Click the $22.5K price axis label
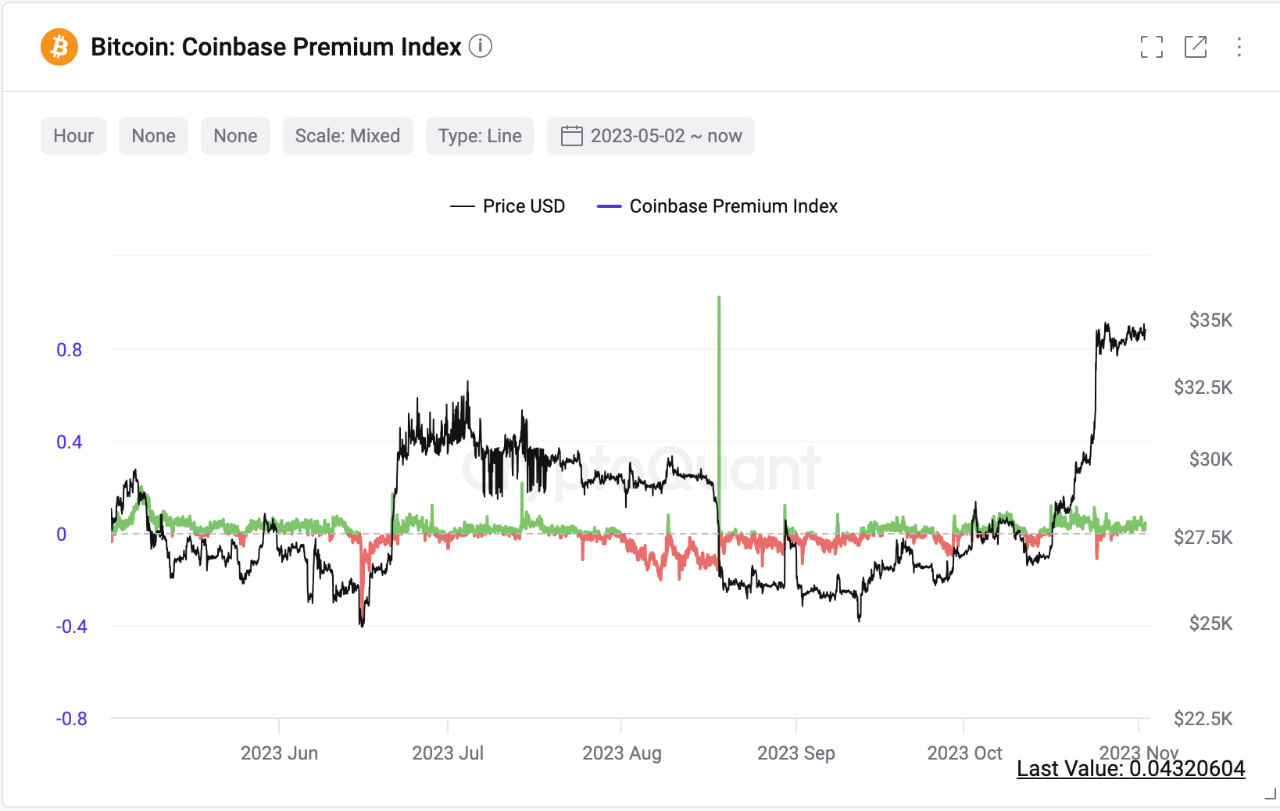Image resolution: width=1280 pixels, height=811 pixels. pyautogui.click(x=1203, y=719)
